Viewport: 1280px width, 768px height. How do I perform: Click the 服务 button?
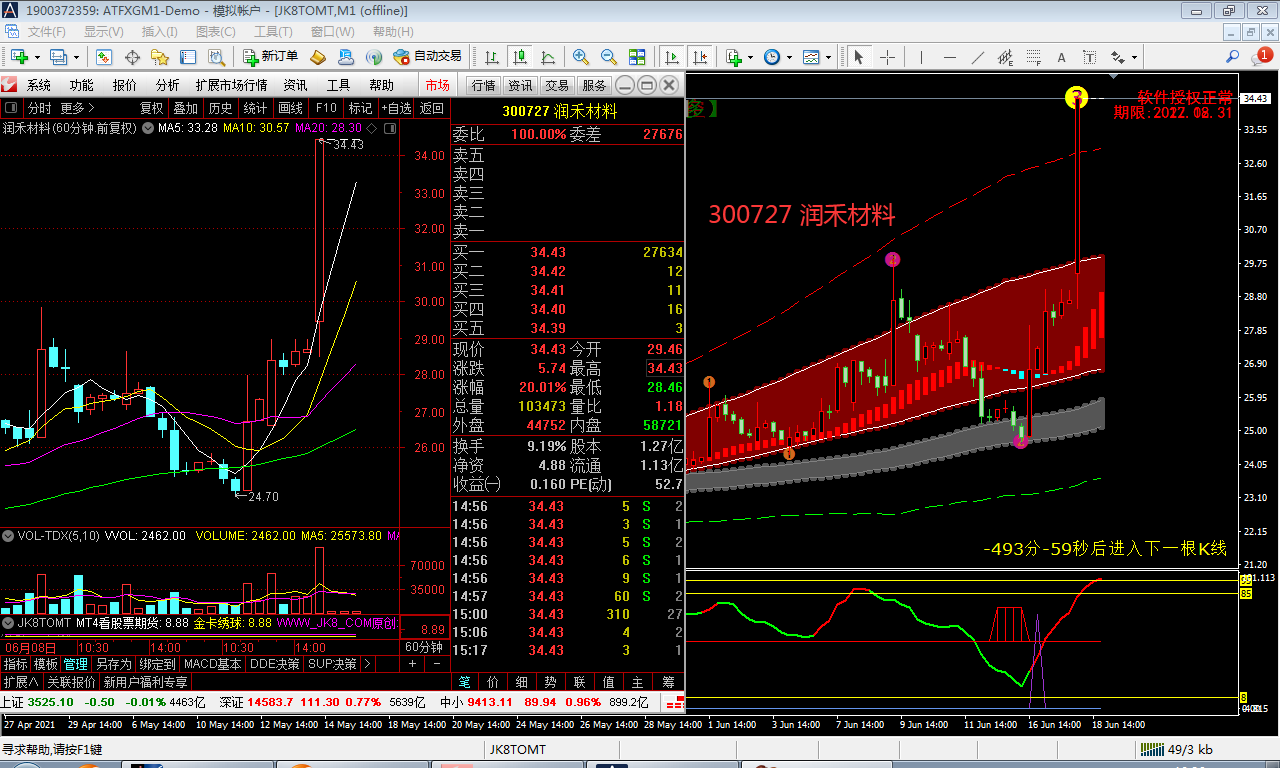click(x=594, y=85)
